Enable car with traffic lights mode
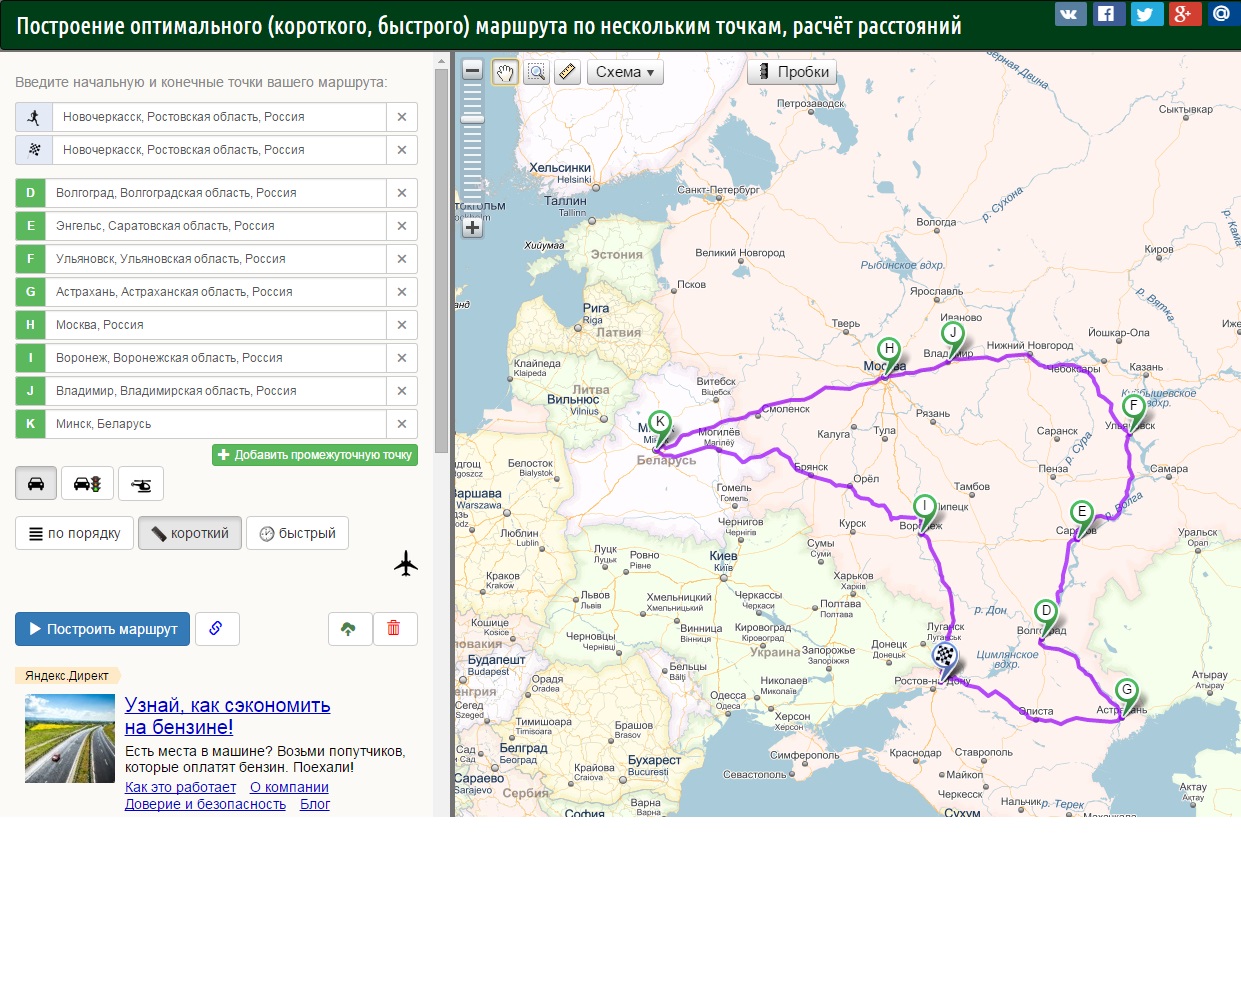1241x990 pixels. click(87, 484)
